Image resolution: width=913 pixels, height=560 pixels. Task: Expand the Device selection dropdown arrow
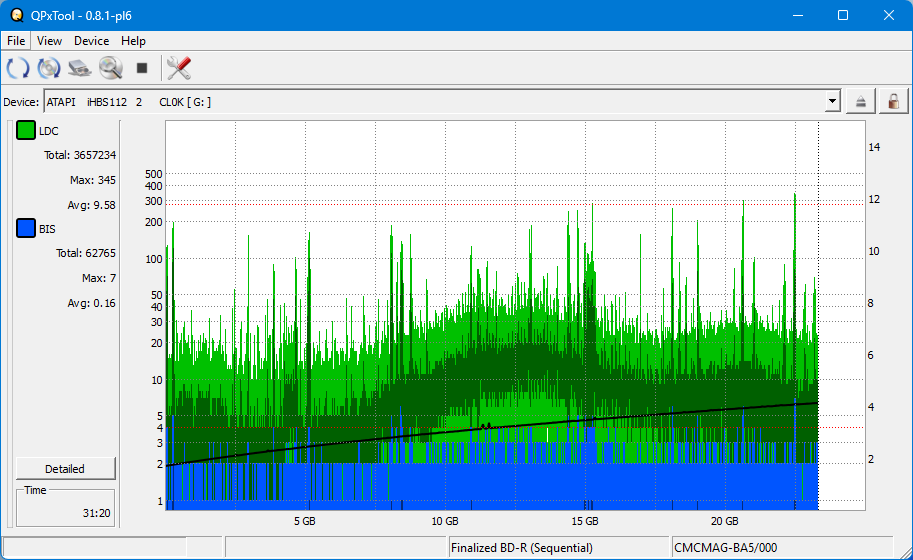point(833,101)
